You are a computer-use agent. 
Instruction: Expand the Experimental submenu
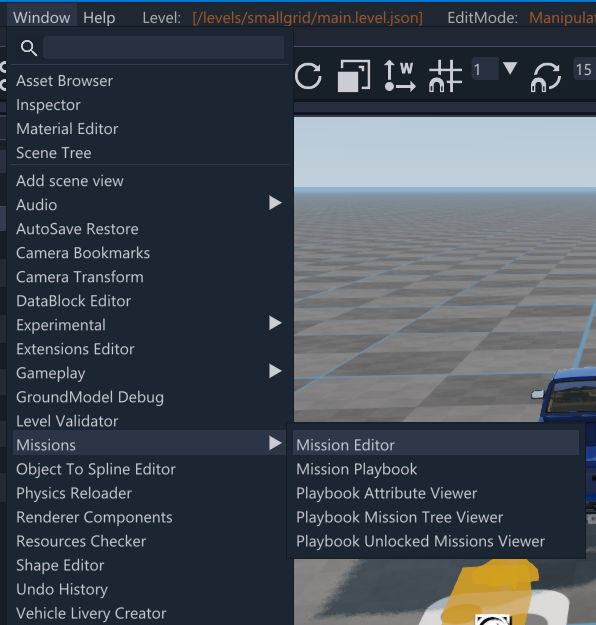149,325
